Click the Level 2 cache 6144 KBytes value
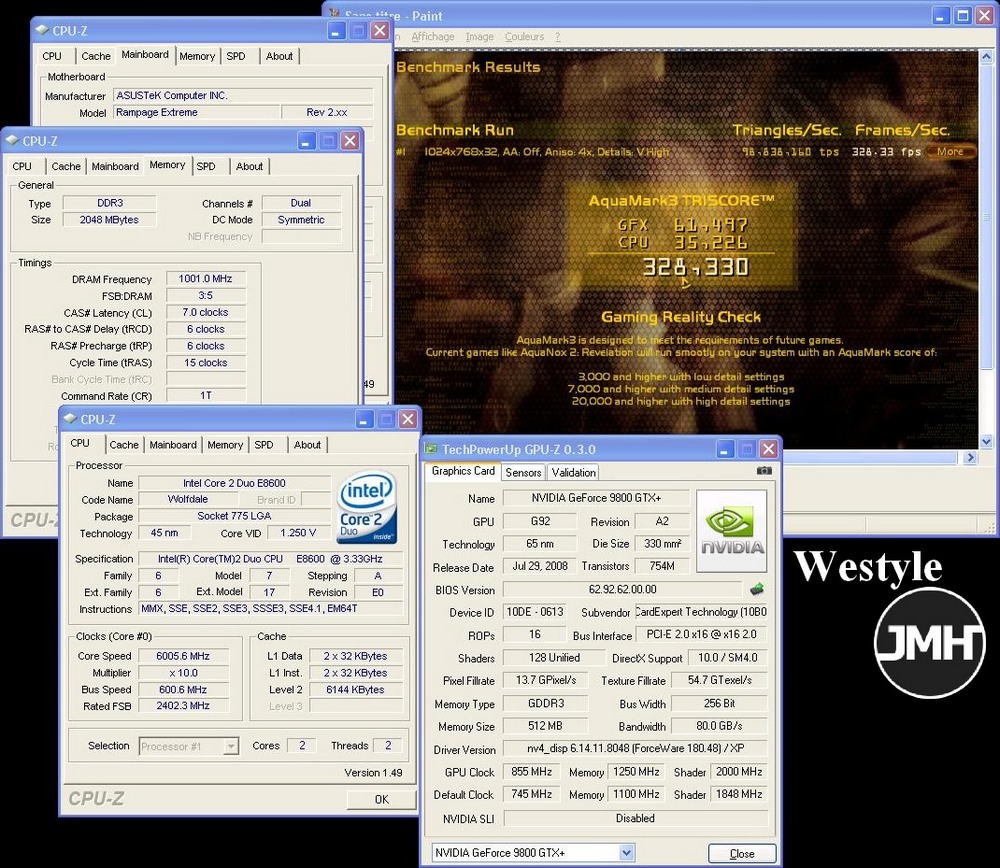The height and width of the screenshot is (868, 1000). pos(355,689)
